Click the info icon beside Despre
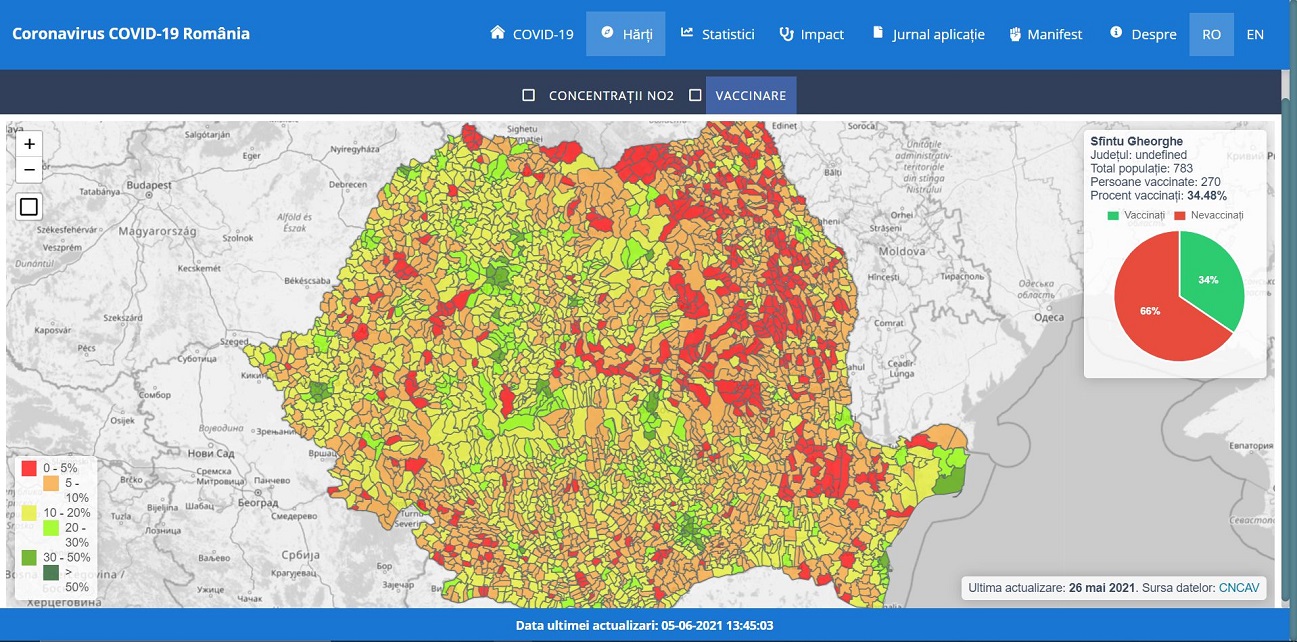The image size is (1297, 642). pos(1116,33)
